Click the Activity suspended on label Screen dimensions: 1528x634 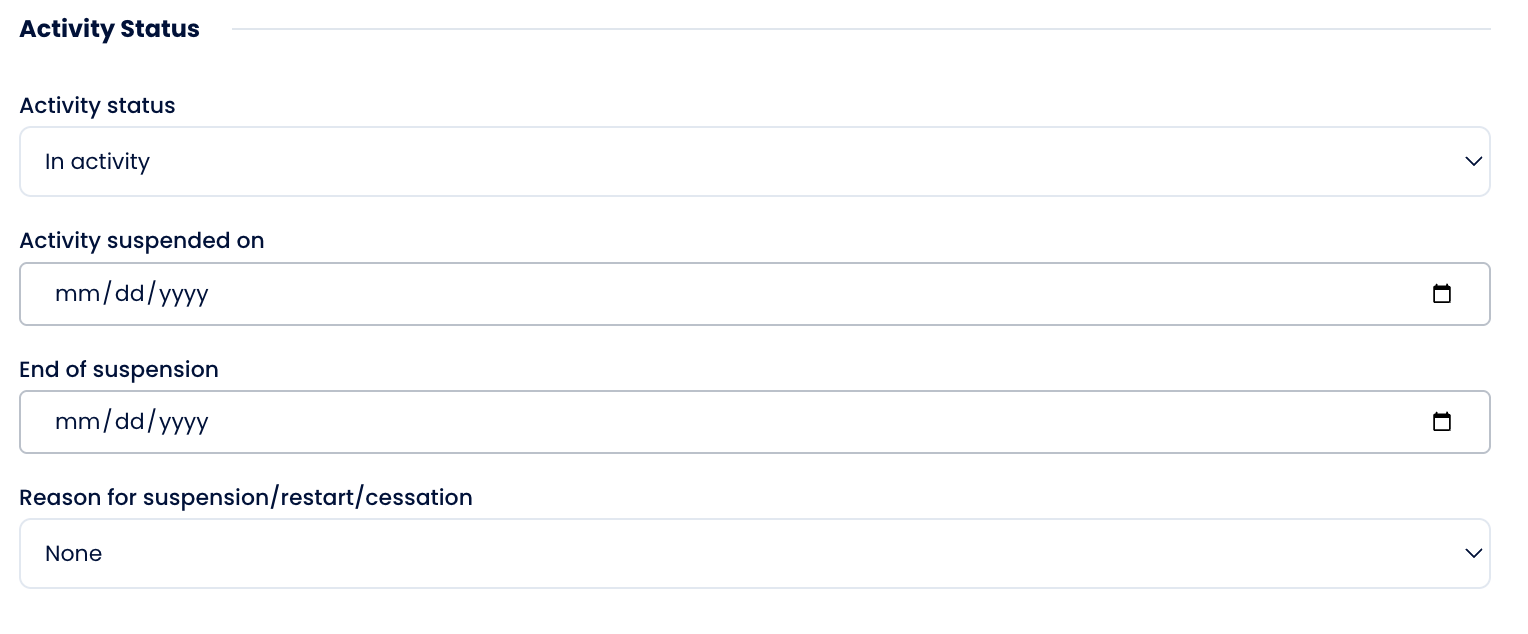pos(141,241)
